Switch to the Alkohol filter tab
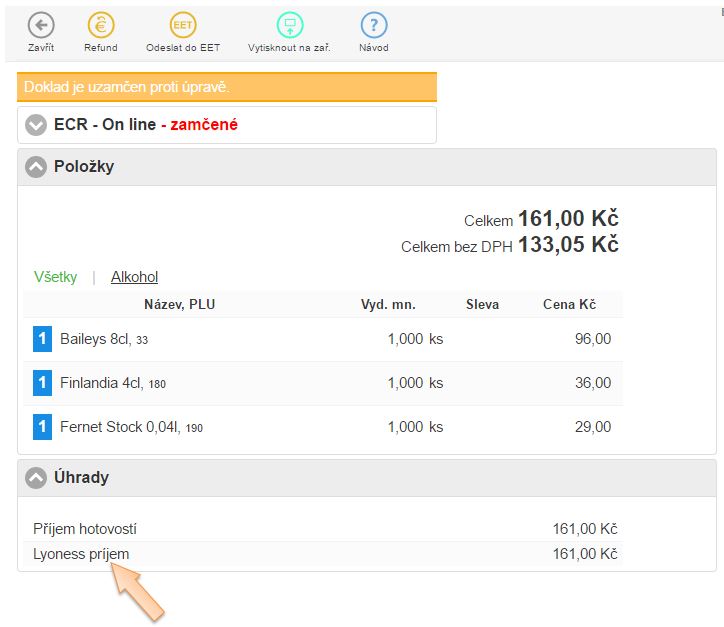This screenshot has width=724, height=627. coord(134,277)
